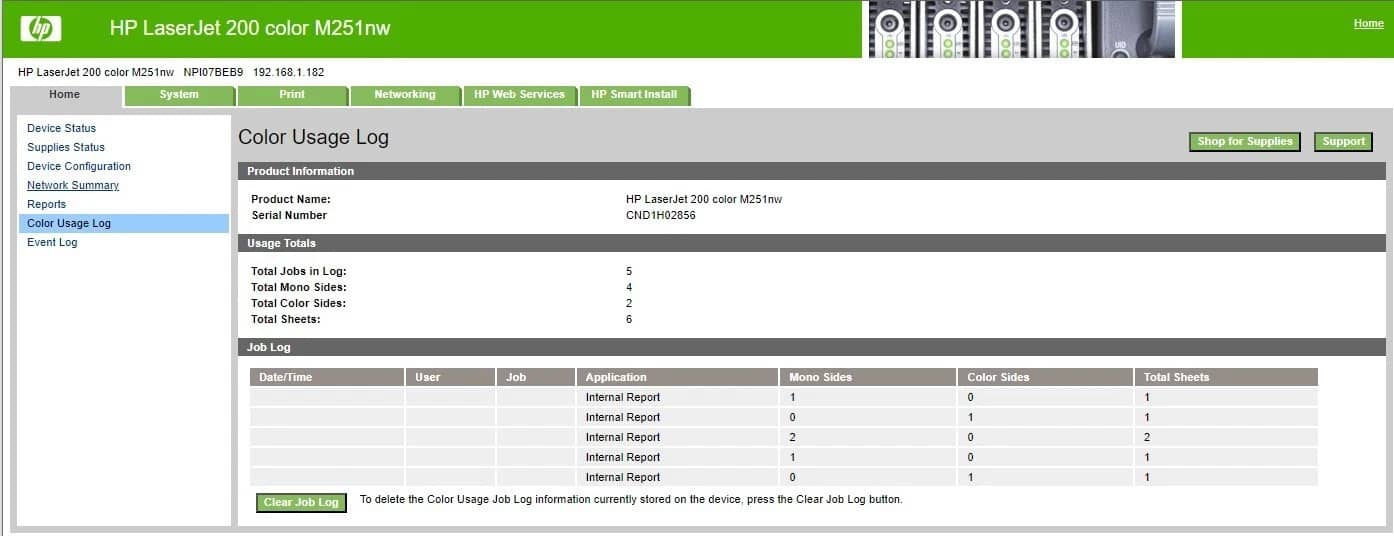Click the Shop for Supplies button
Screen dimensions: 1394x536
tap(1245, 142)
